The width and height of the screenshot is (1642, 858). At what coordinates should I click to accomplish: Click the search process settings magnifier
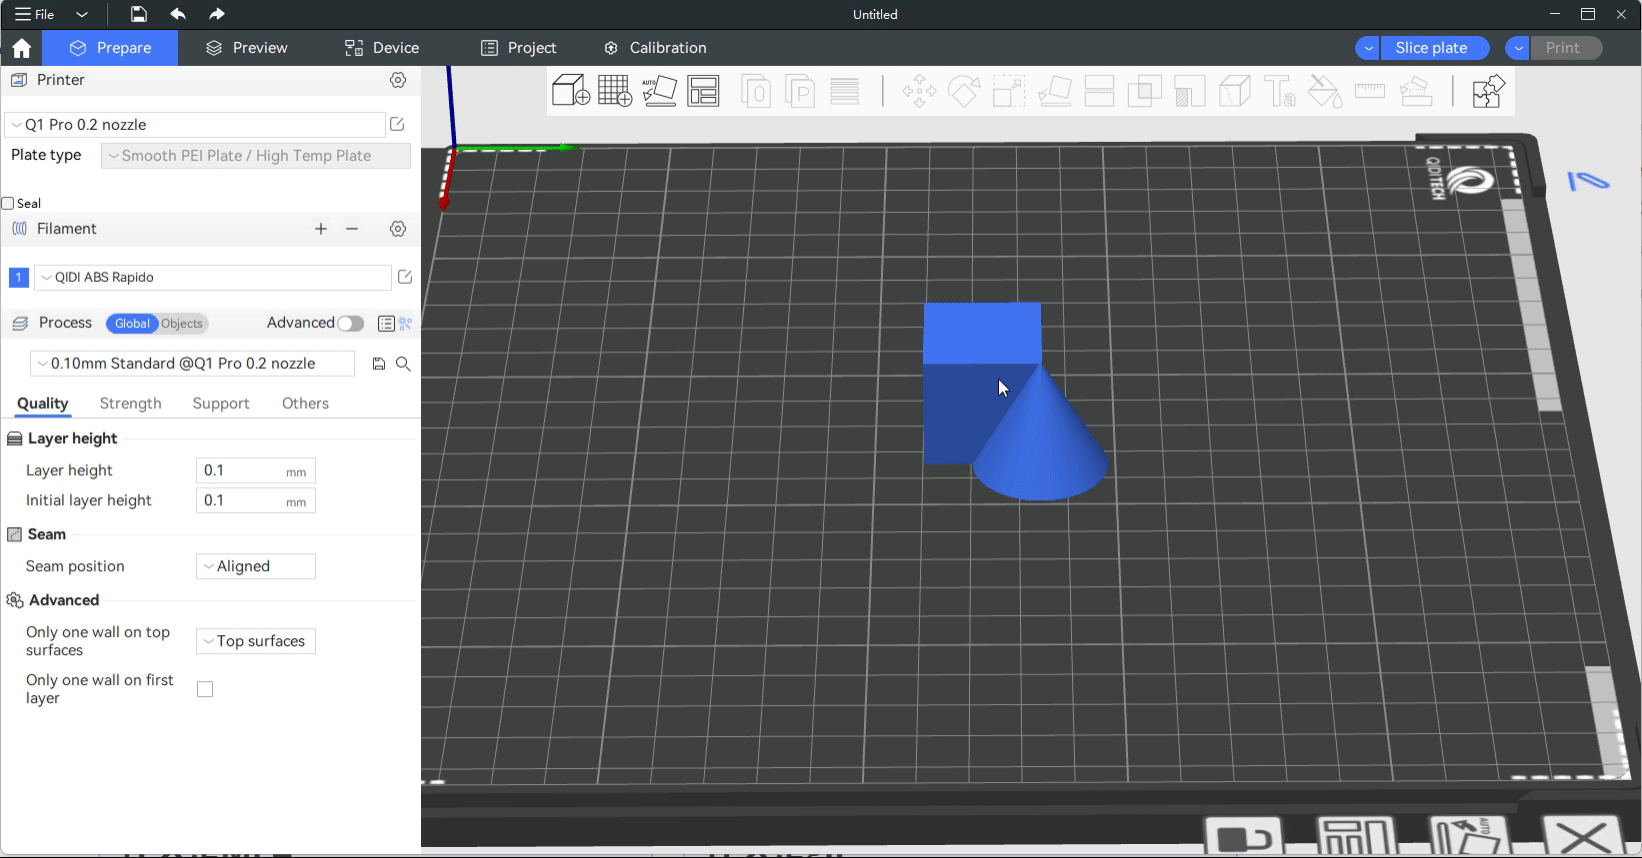click(x=403, y=364)
